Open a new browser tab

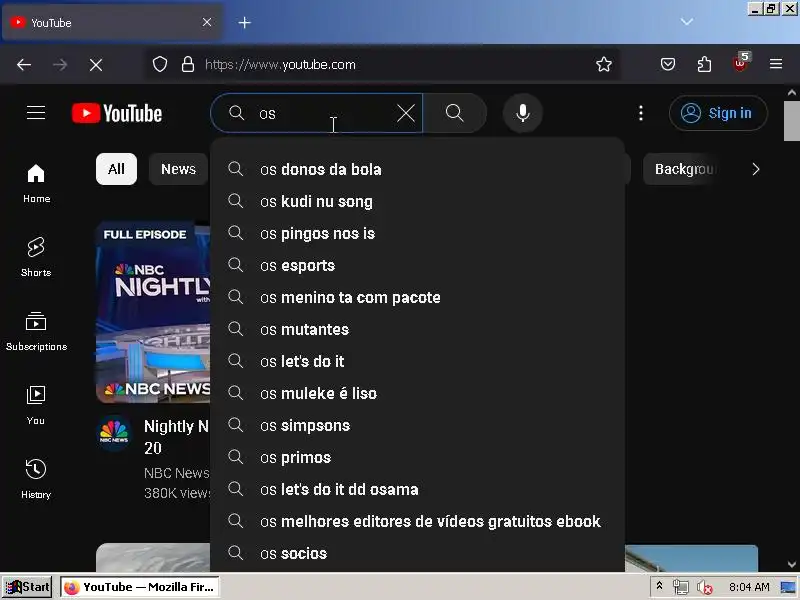[244, 22]
